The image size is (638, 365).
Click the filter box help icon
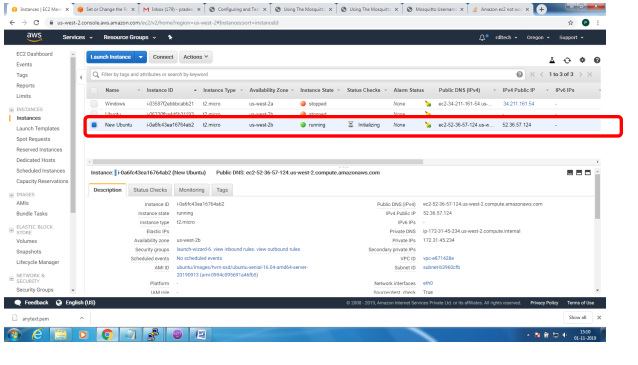pos(520,74)
